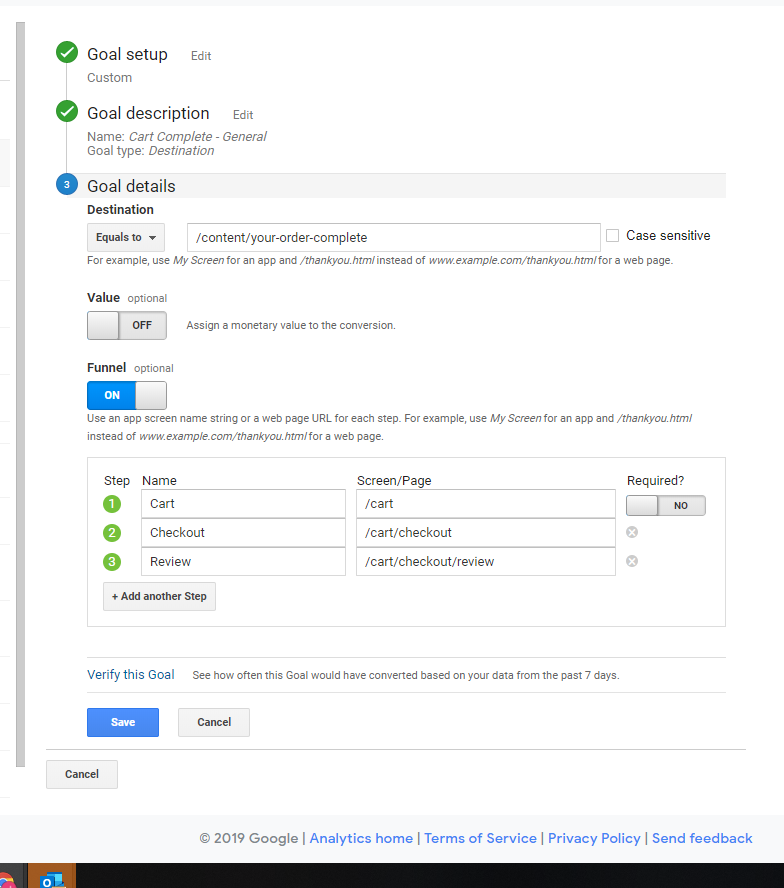Remove the Checkout funnel step
The height and width of the screenshot is (888, 784).
632,532
